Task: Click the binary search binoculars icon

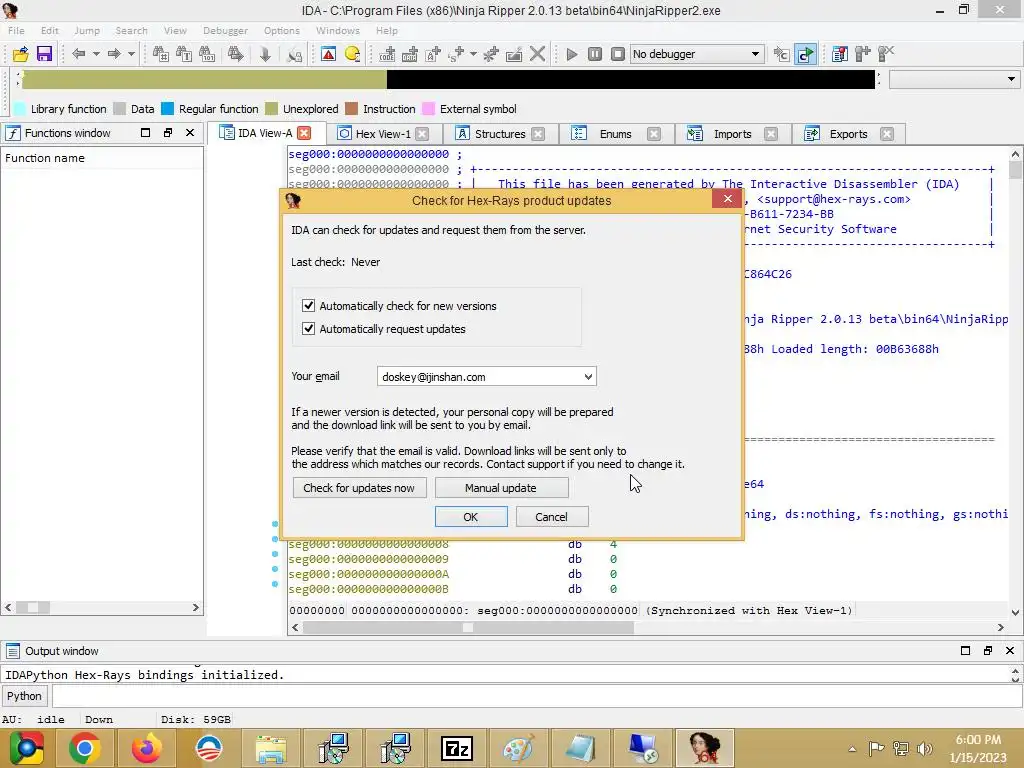Action: (207, 54)
